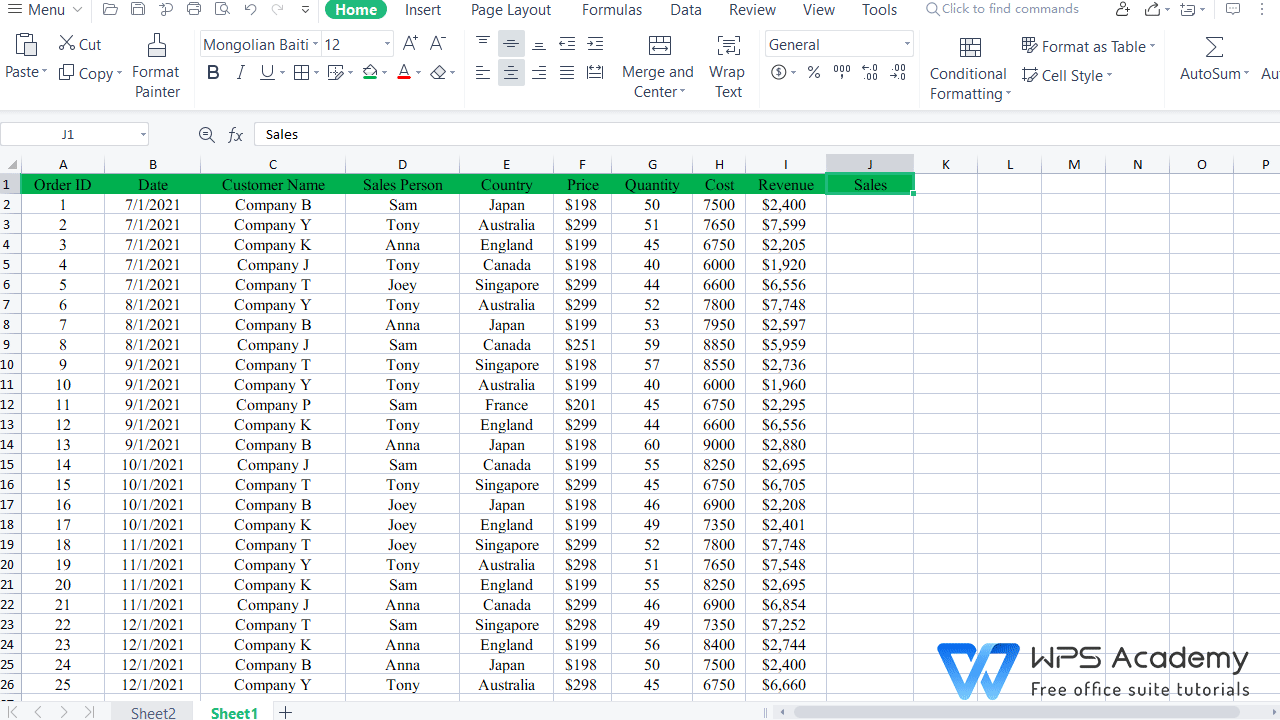Open the Sheet2 worksheet tab
1280x720 pixels.
pos(152,712)
